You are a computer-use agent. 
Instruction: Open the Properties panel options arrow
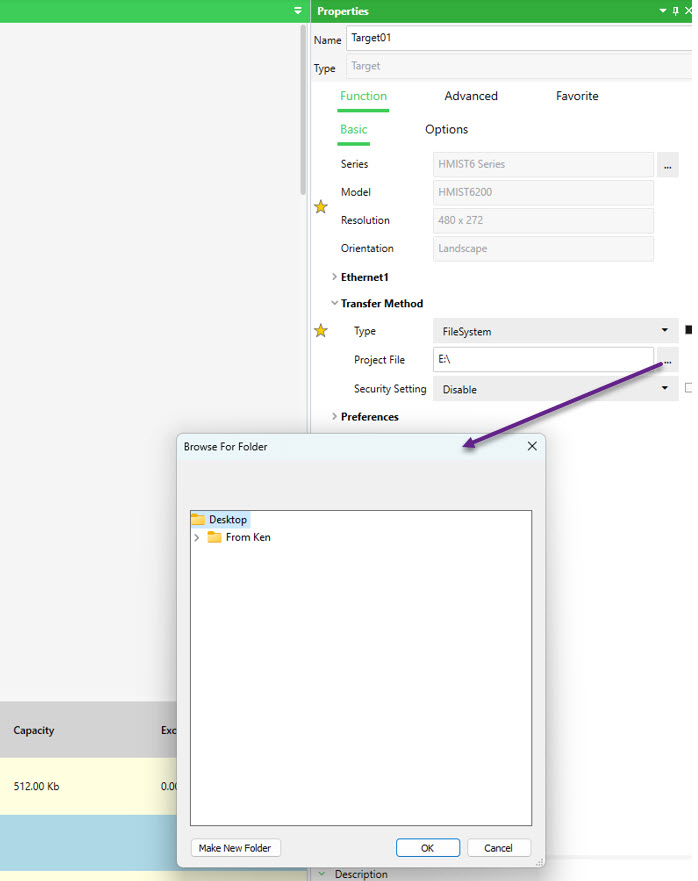pos(663,11)
